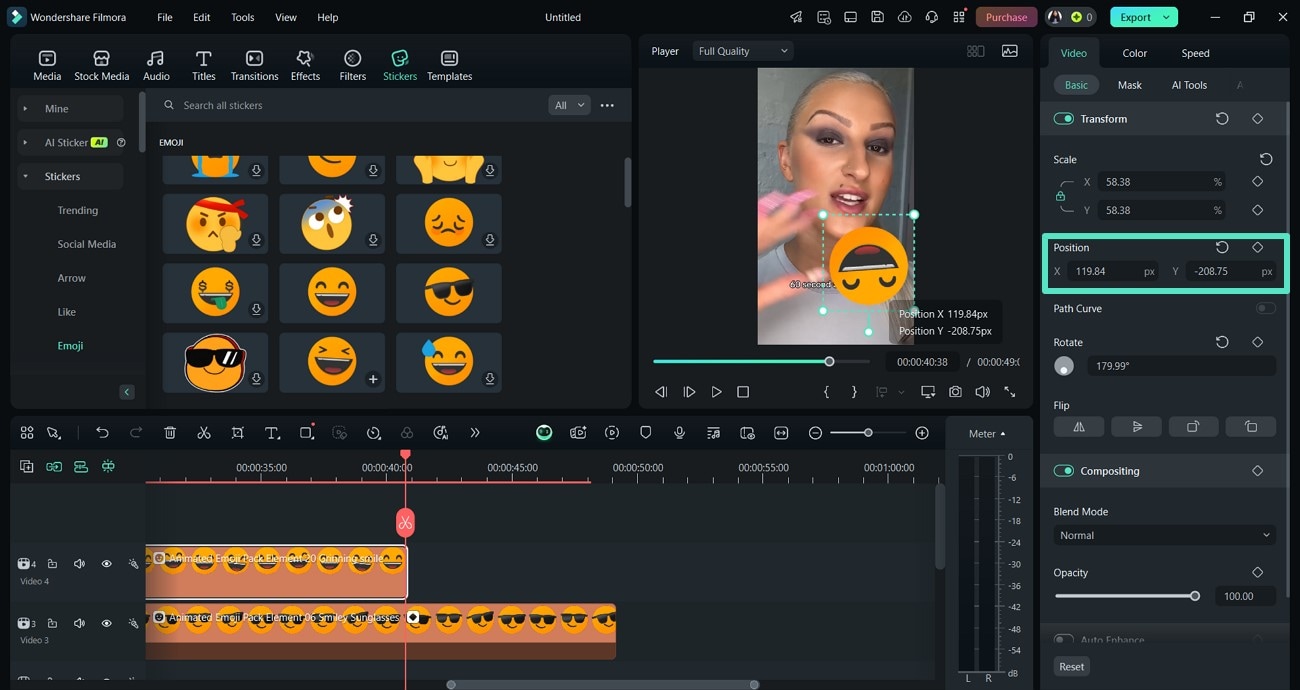Viewport: 1300px width, 690px height.
Task: Click the Export button
Action: (x=1143, y=17)
